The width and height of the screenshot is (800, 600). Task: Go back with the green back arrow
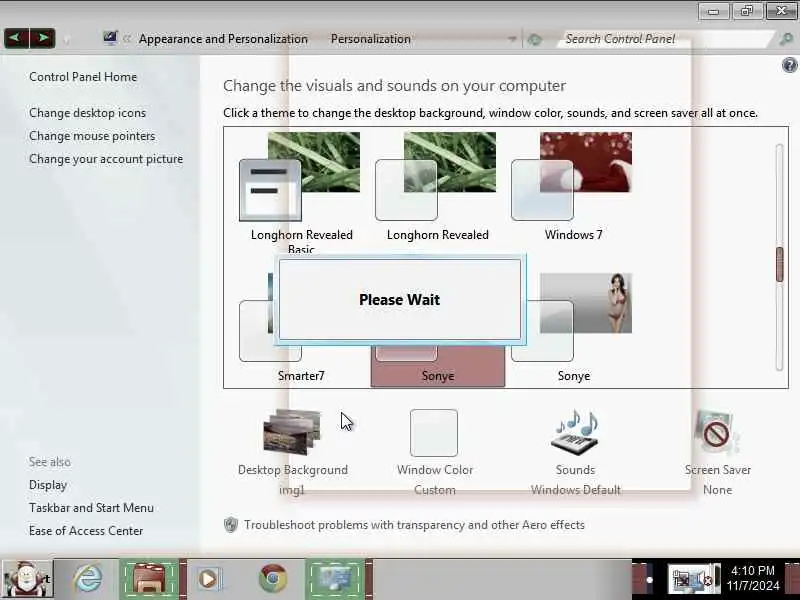(16, 38)
